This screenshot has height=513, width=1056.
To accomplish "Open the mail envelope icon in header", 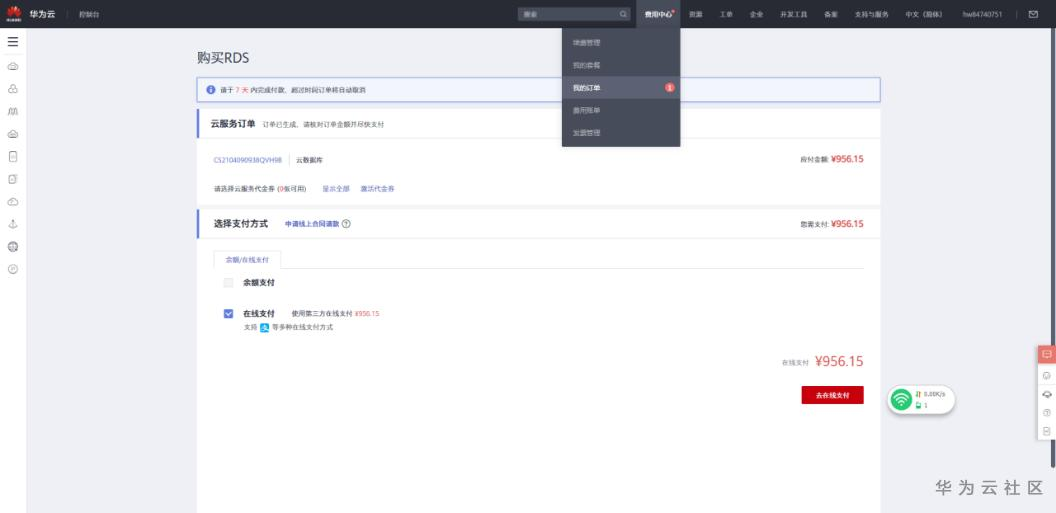I will tap(1033, 14).
